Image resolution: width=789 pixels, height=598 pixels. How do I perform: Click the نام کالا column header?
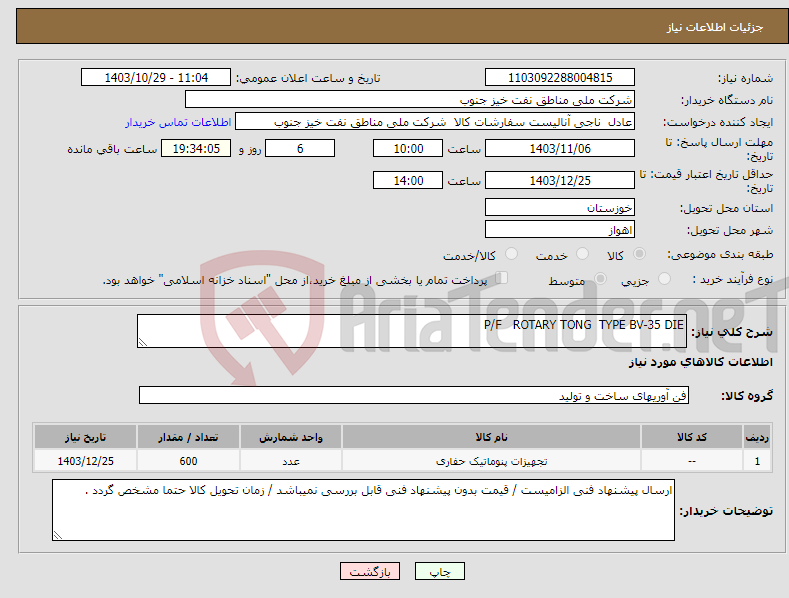pyautogui.click(x=492, y=437)
